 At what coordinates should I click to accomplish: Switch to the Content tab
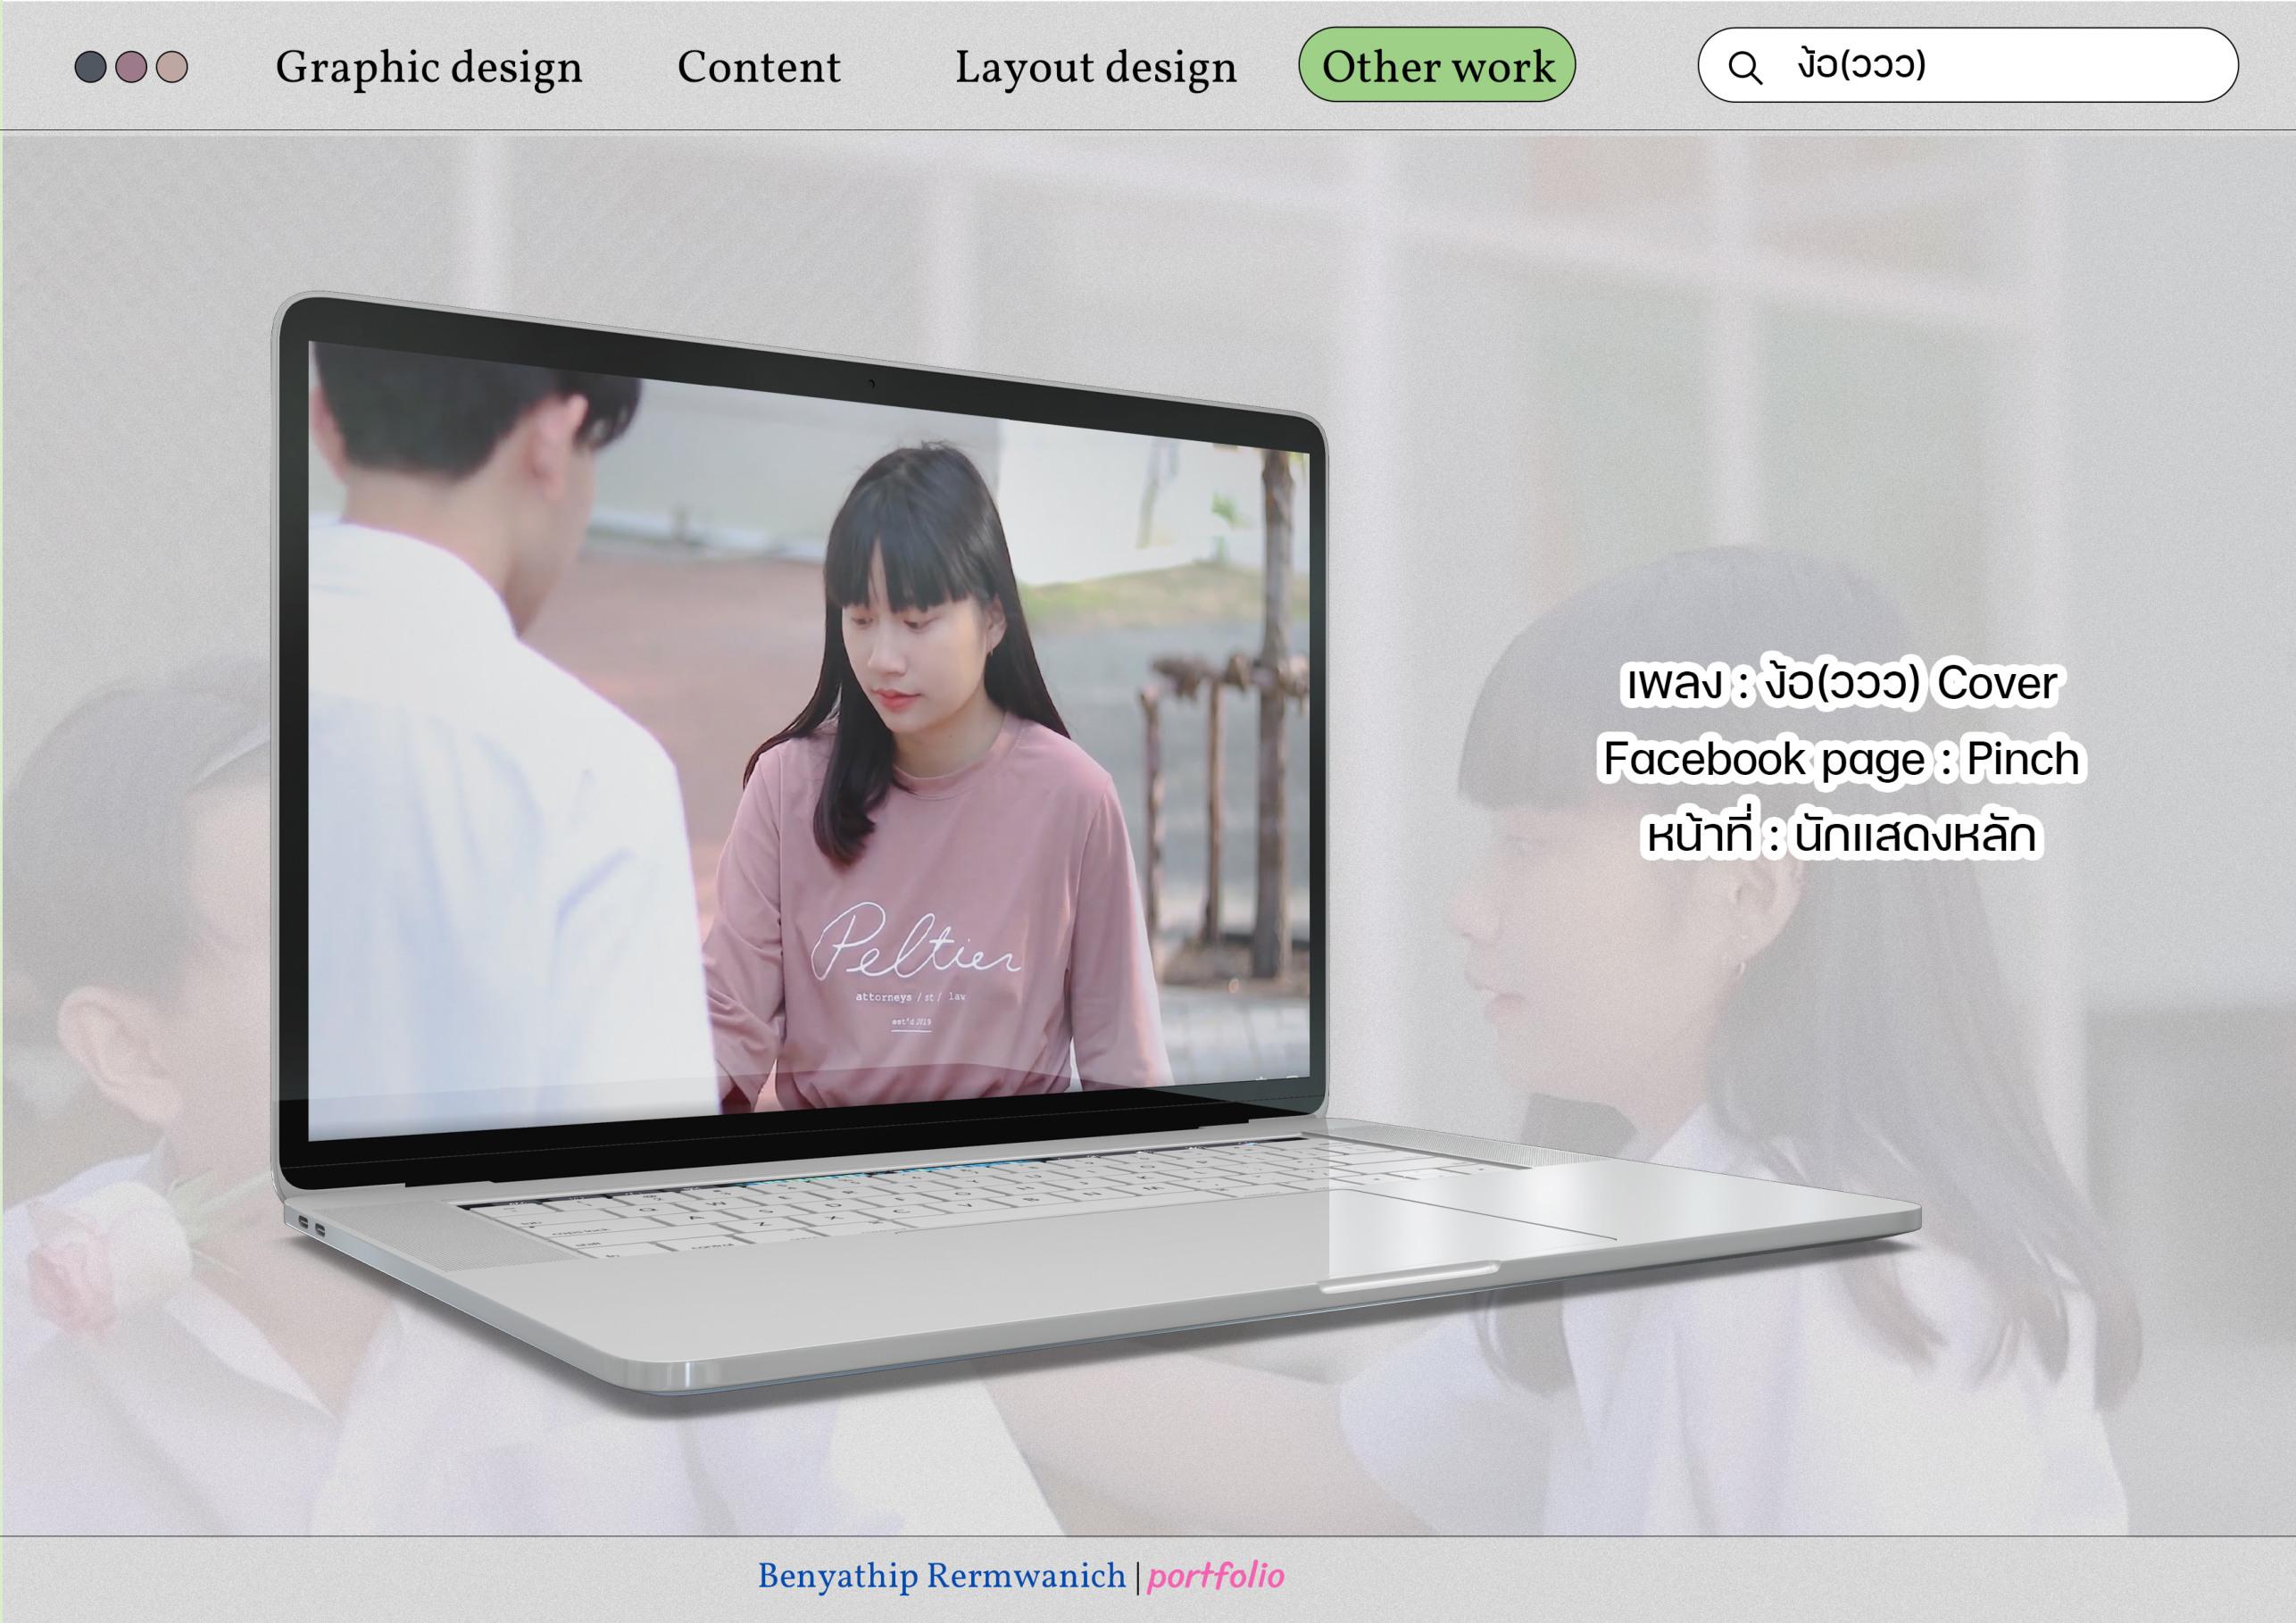758,67
